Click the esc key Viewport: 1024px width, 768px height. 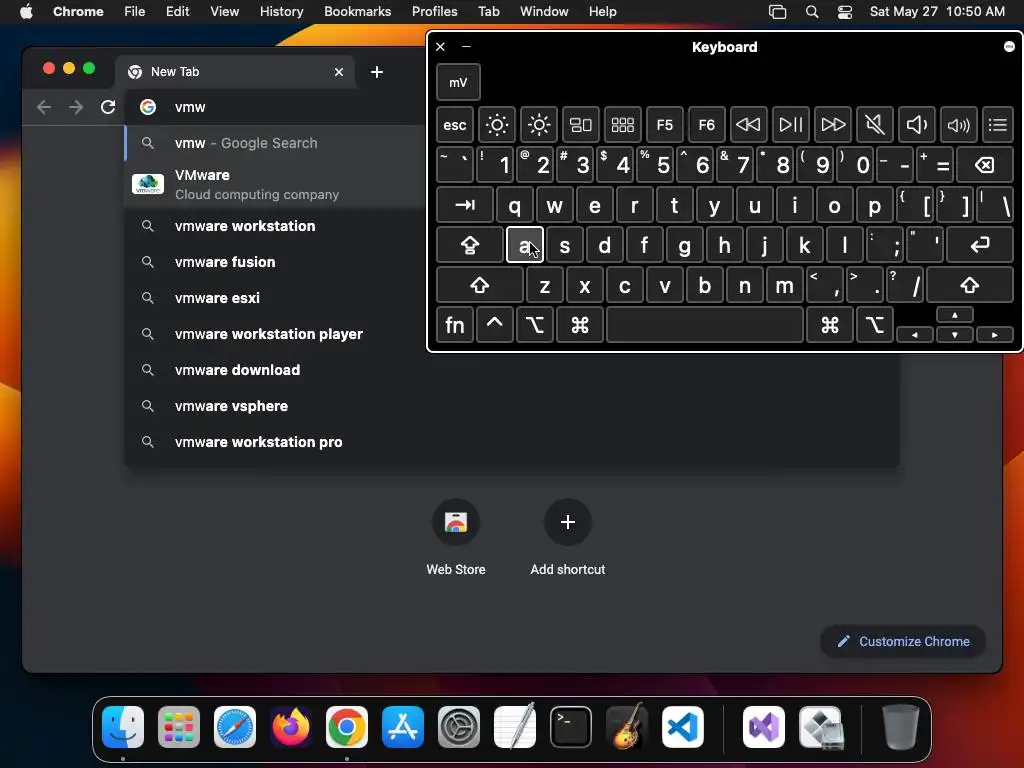coord(455,125)
